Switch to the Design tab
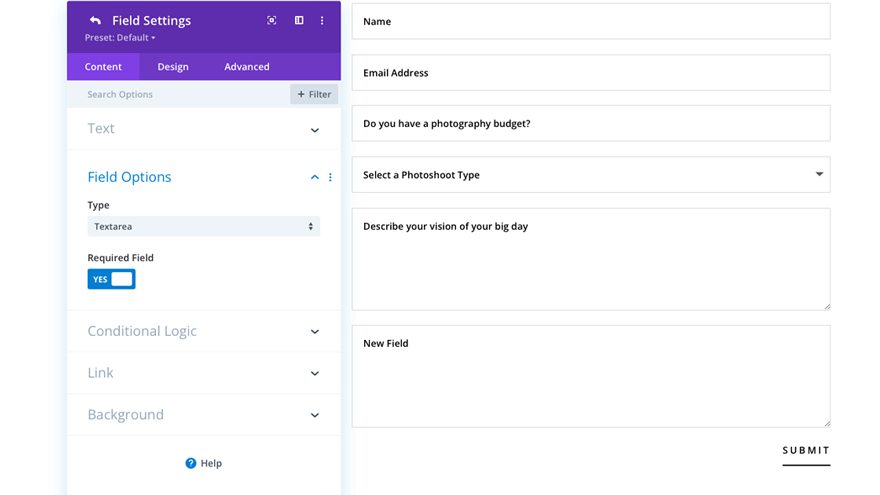Screen dimensions: 880x495 tap(172, 67)
